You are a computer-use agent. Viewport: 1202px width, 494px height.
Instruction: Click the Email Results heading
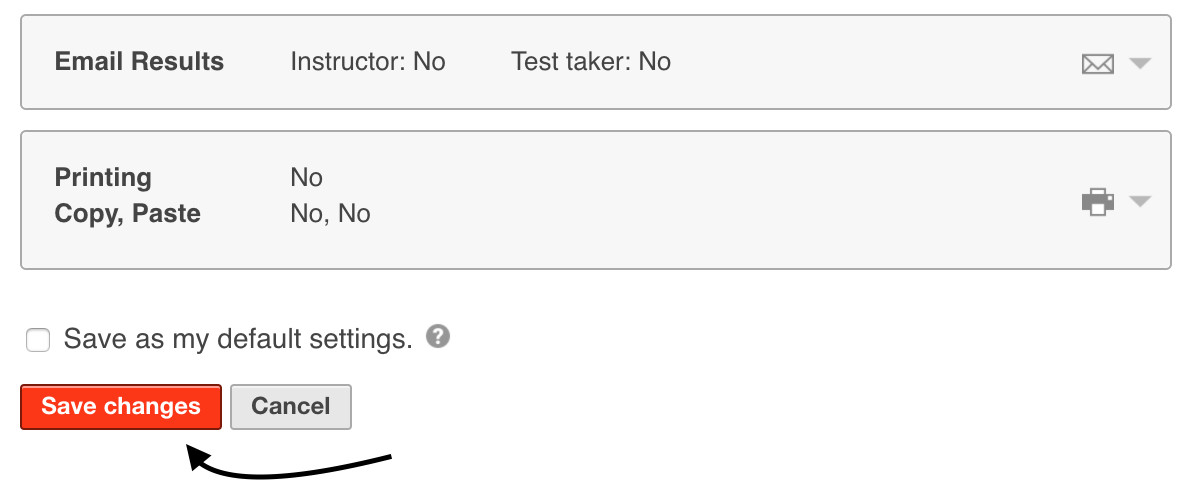(x=139, y=62)
